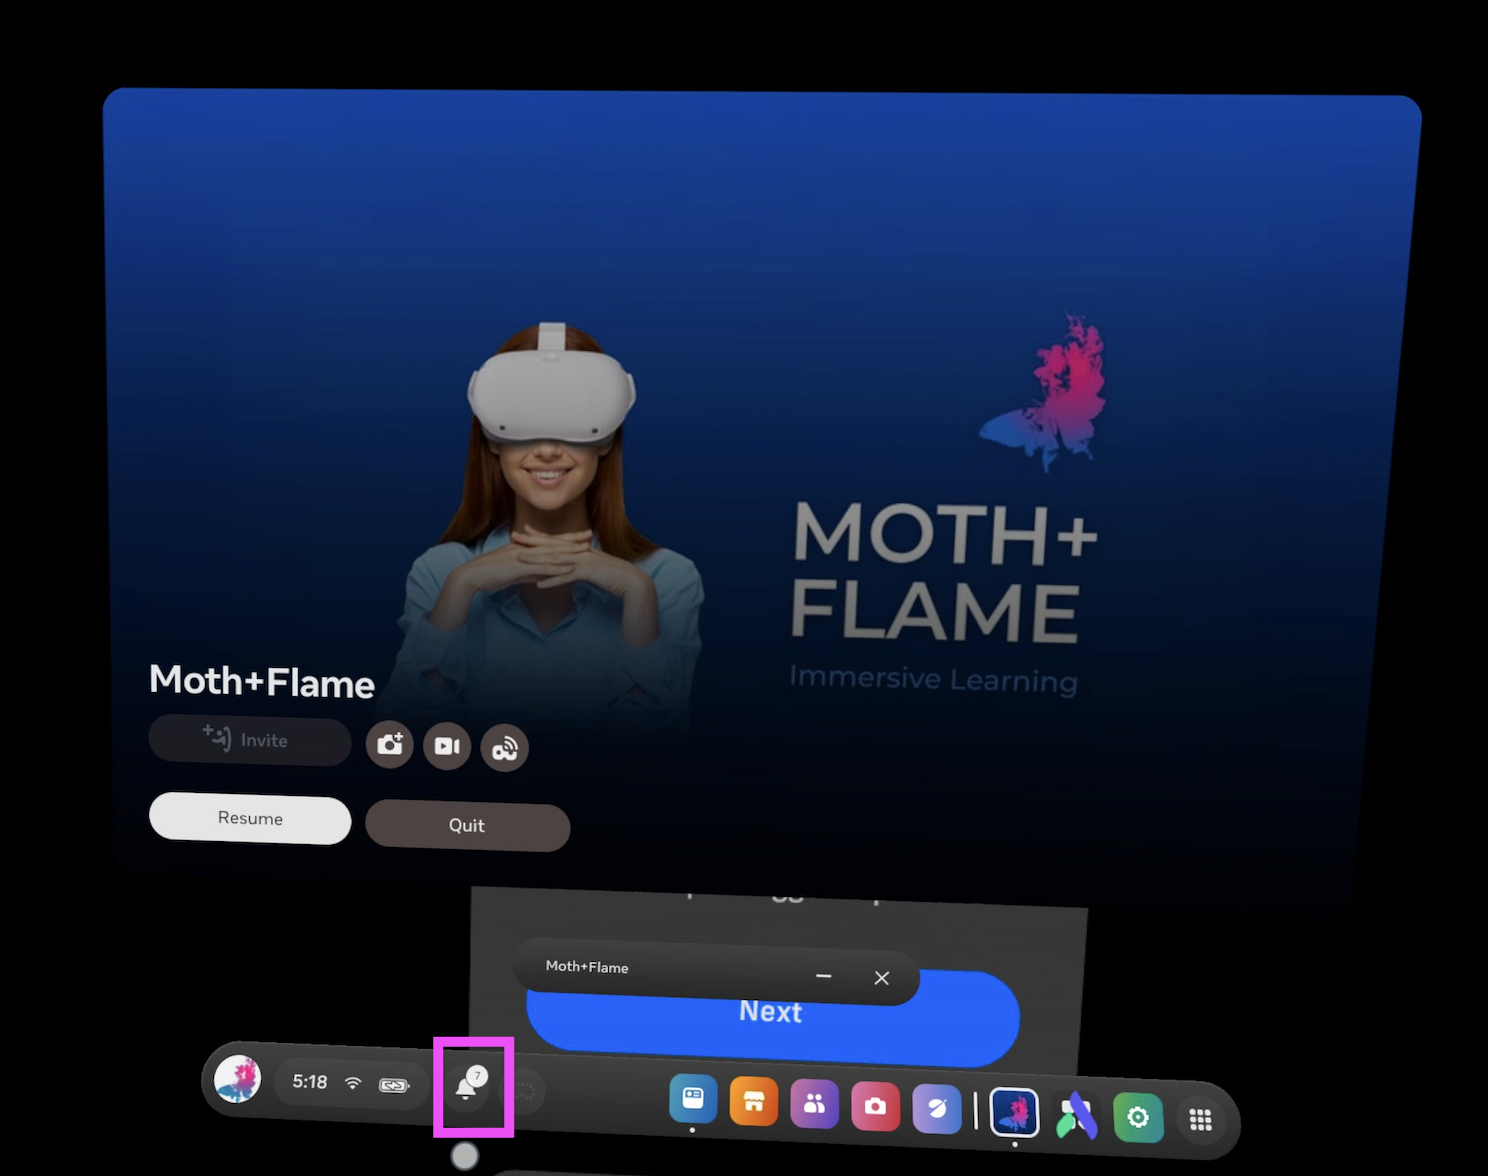Click the blue Next button
The width and height of the screenshot is (1488, 1176).
(772, 1020)
